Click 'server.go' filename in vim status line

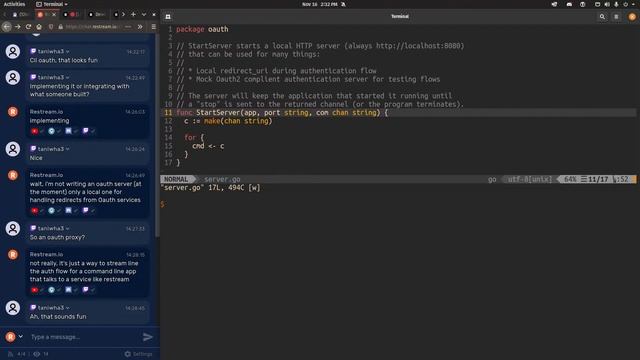pyautogui.click(x=222, y=179)
